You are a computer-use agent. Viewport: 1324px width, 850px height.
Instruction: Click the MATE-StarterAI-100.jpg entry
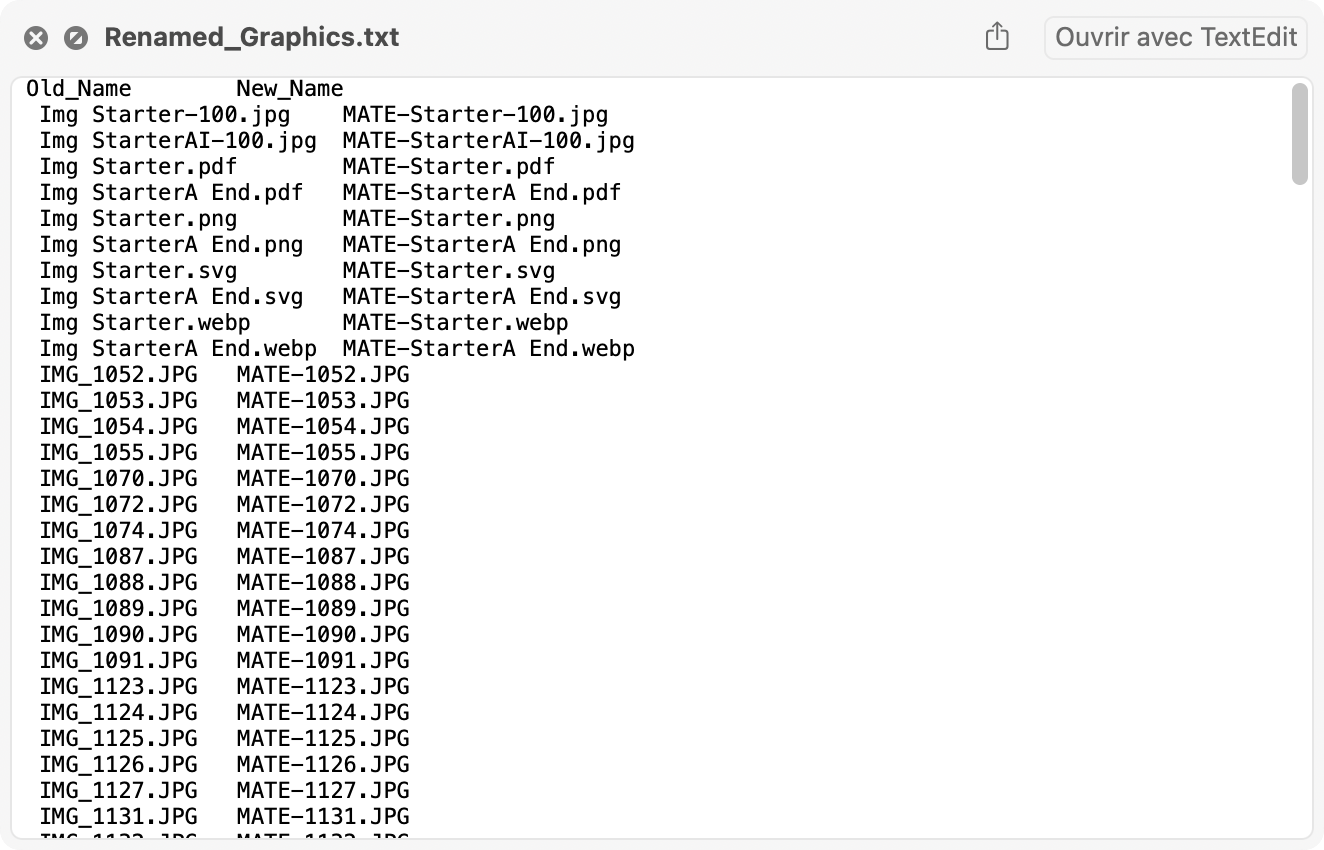pos(488,141)
